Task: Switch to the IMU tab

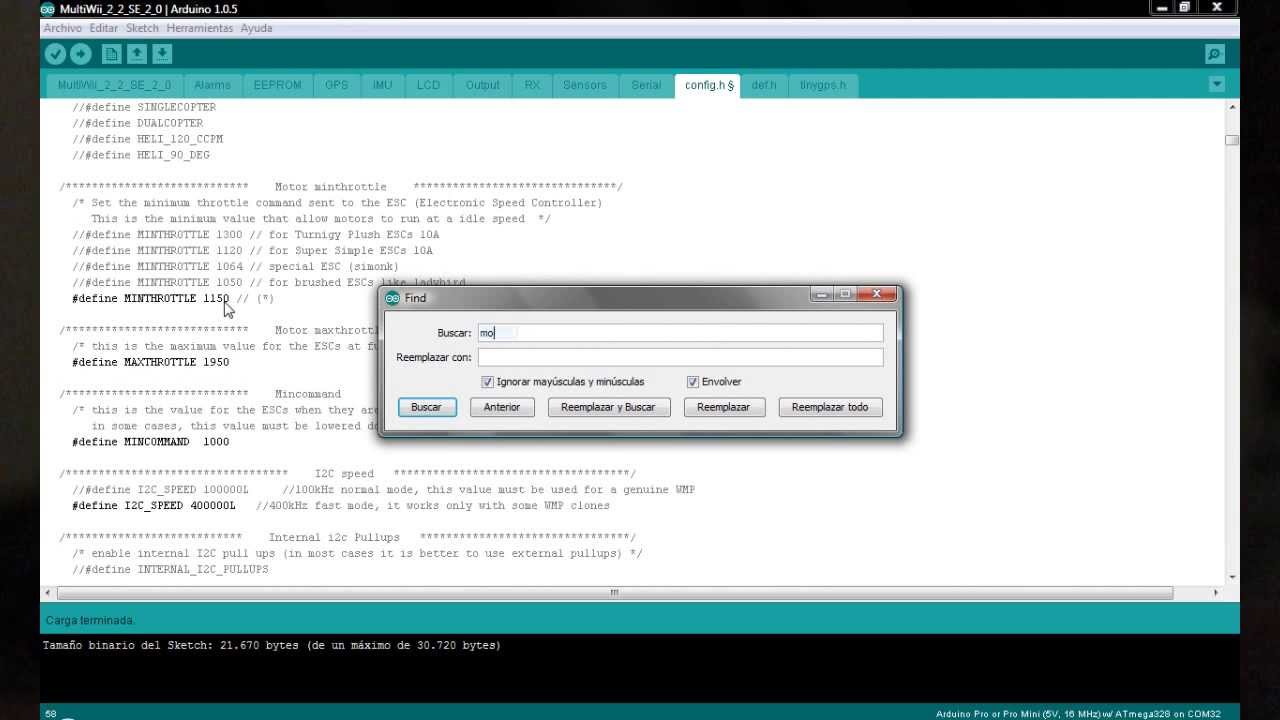Action: [x=383, y=85]
